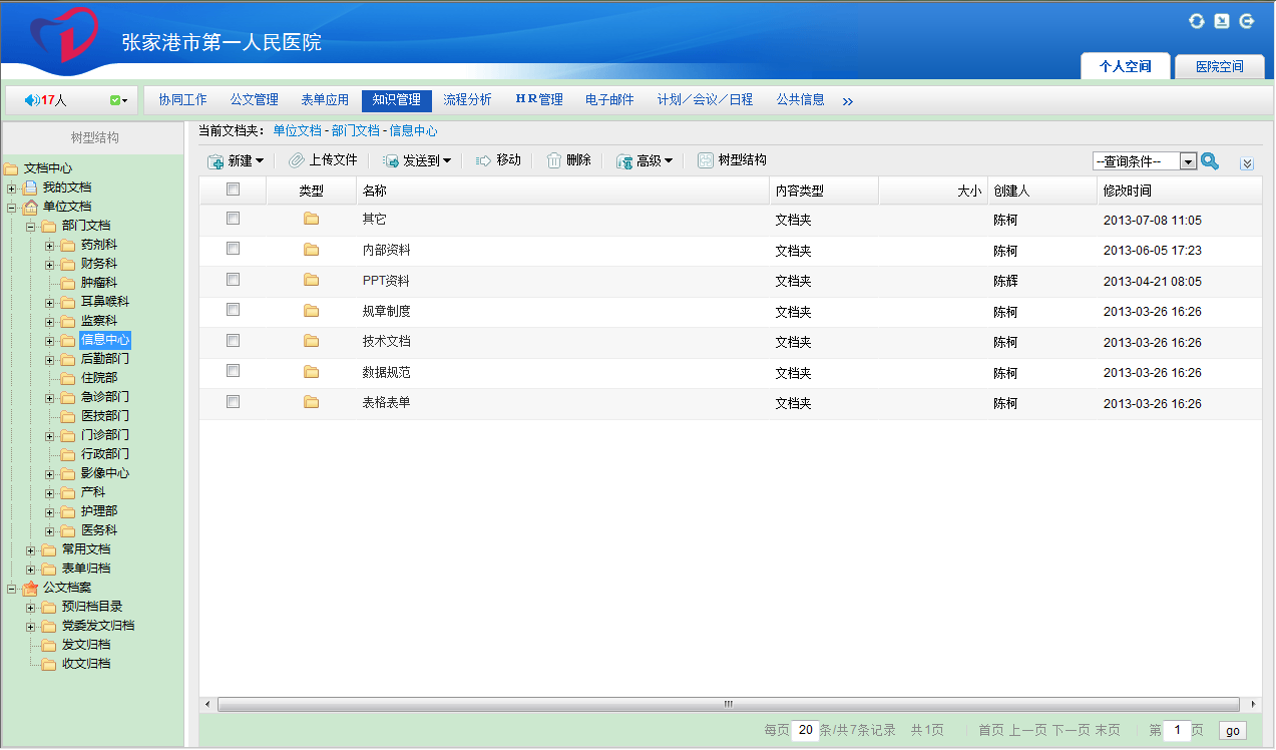The height and width of the screenshot is (750, 1276).
Task: Switch to the 医院空间 tab
Action: tap(1219, 66)
